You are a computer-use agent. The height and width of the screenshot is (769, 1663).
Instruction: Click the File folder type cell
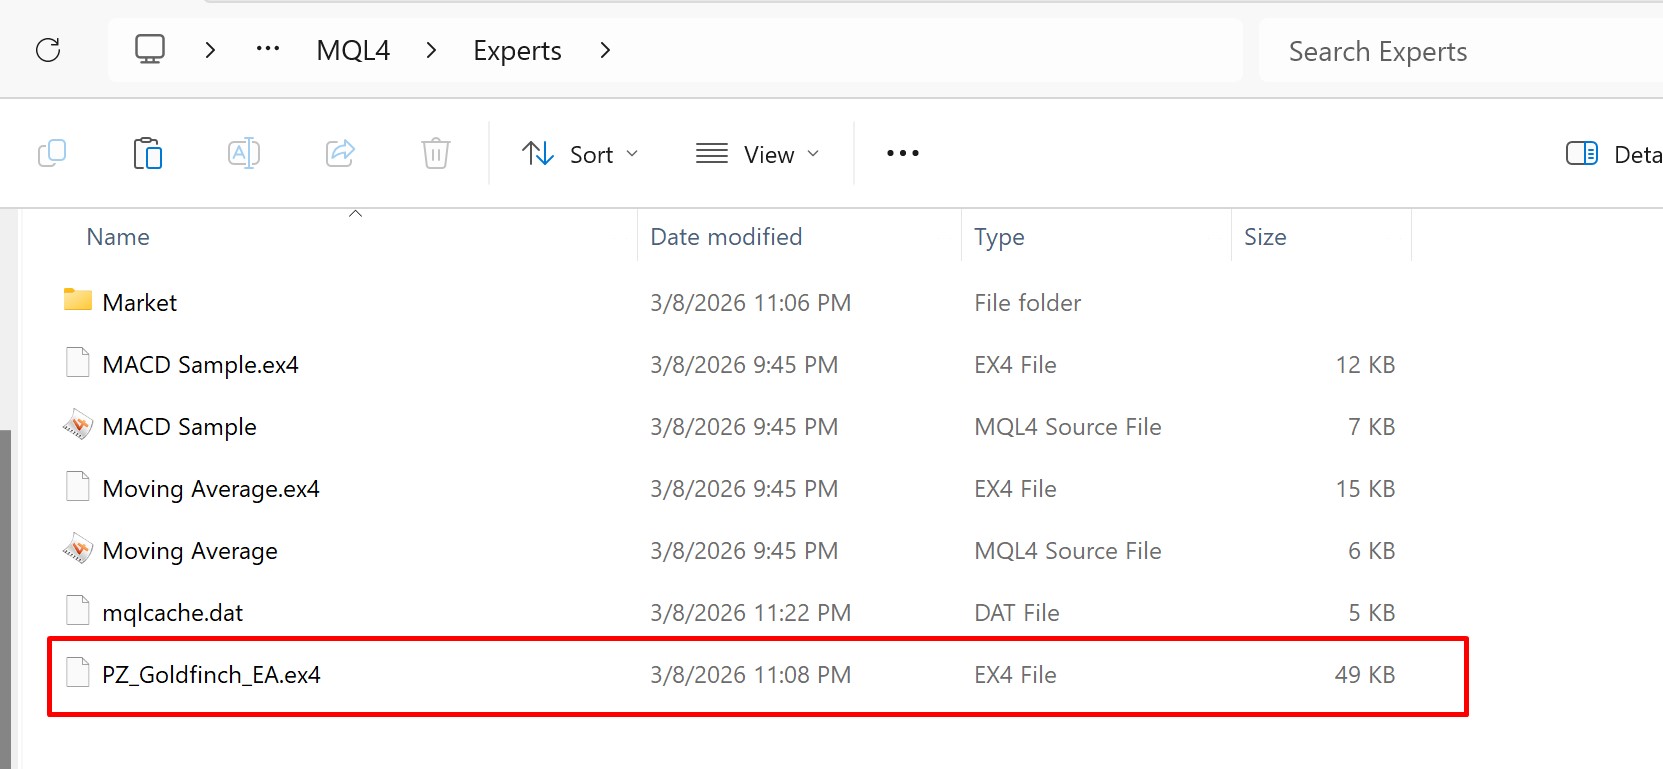(x=1027, y=303)
